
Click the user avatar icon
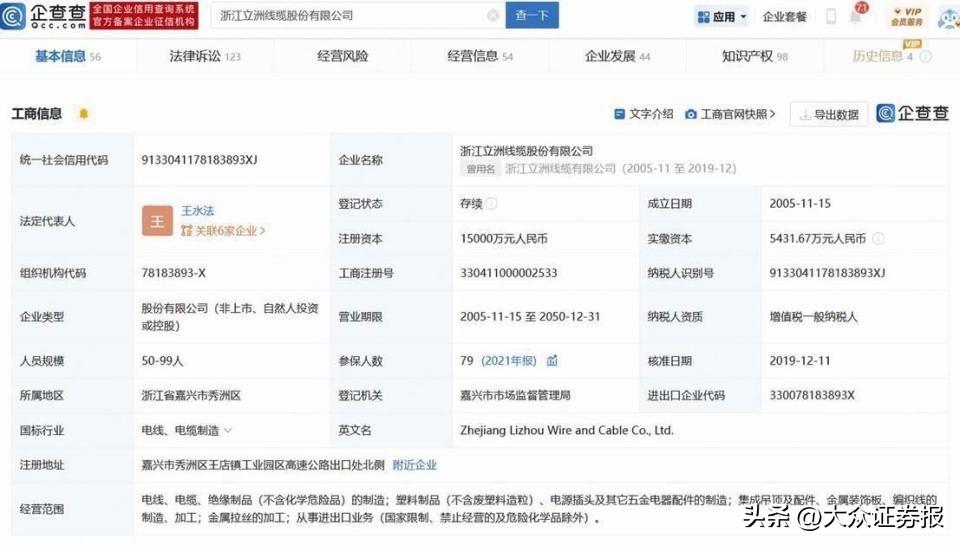[x=948, y=17]
